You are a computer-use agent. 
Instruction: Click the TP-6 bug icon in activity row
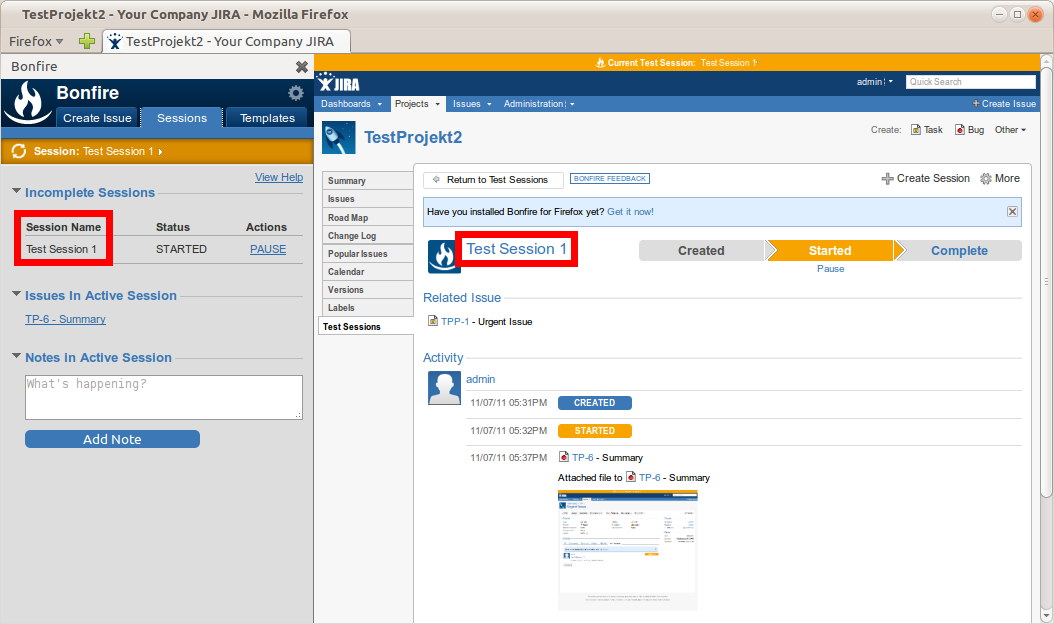(x=564, y=457)
